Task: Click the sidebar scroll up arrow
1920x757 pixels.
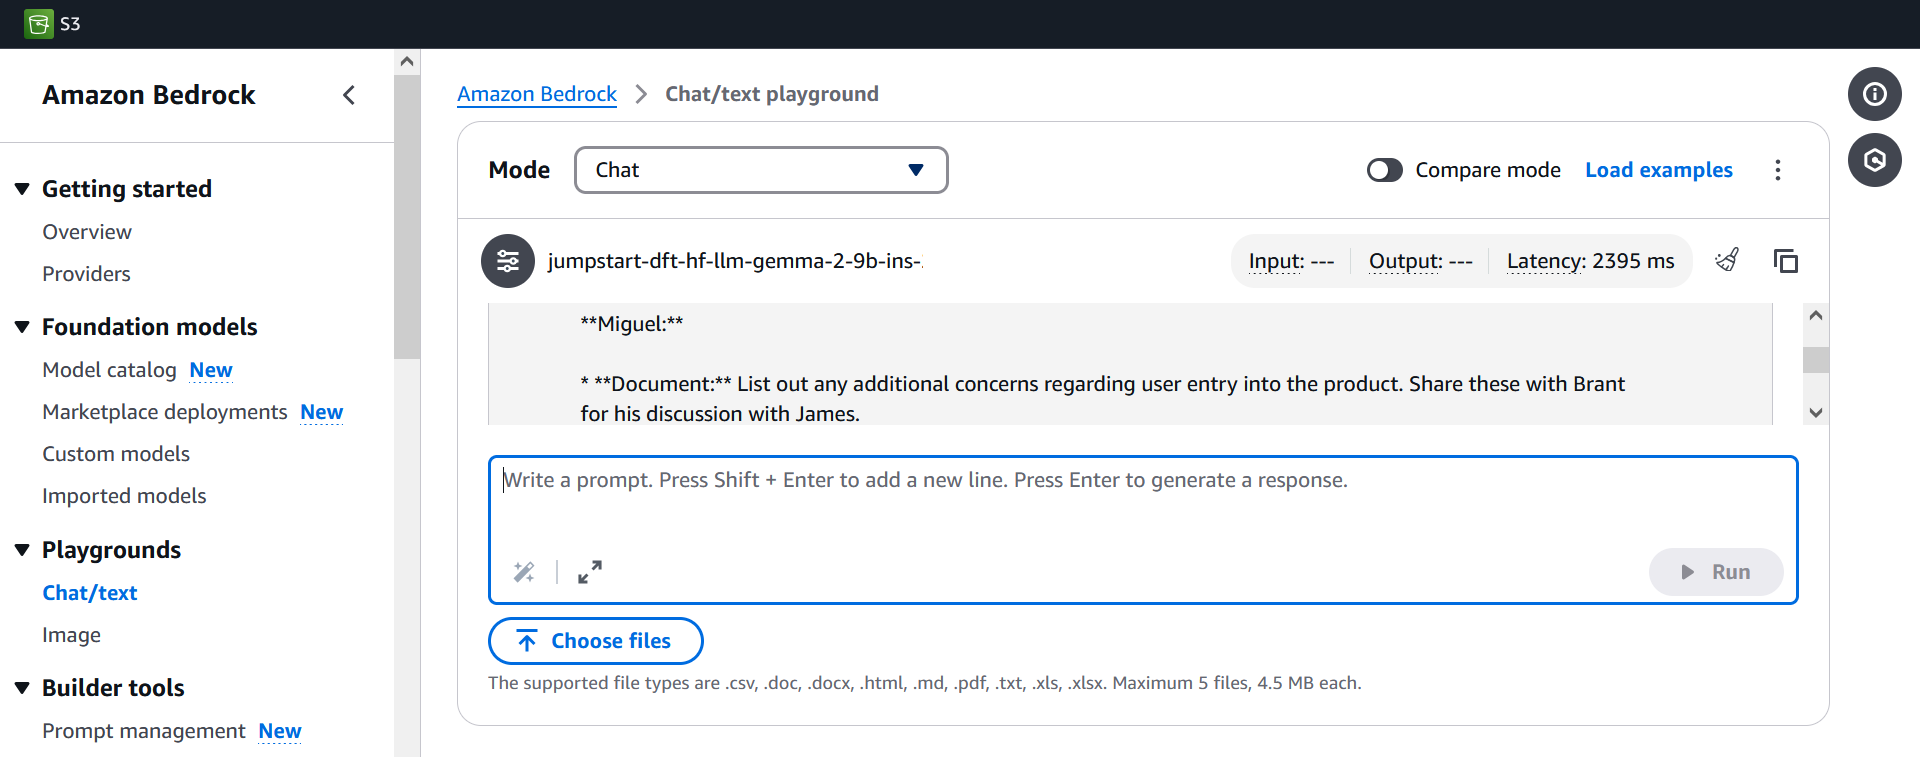Action: [407, 61]
